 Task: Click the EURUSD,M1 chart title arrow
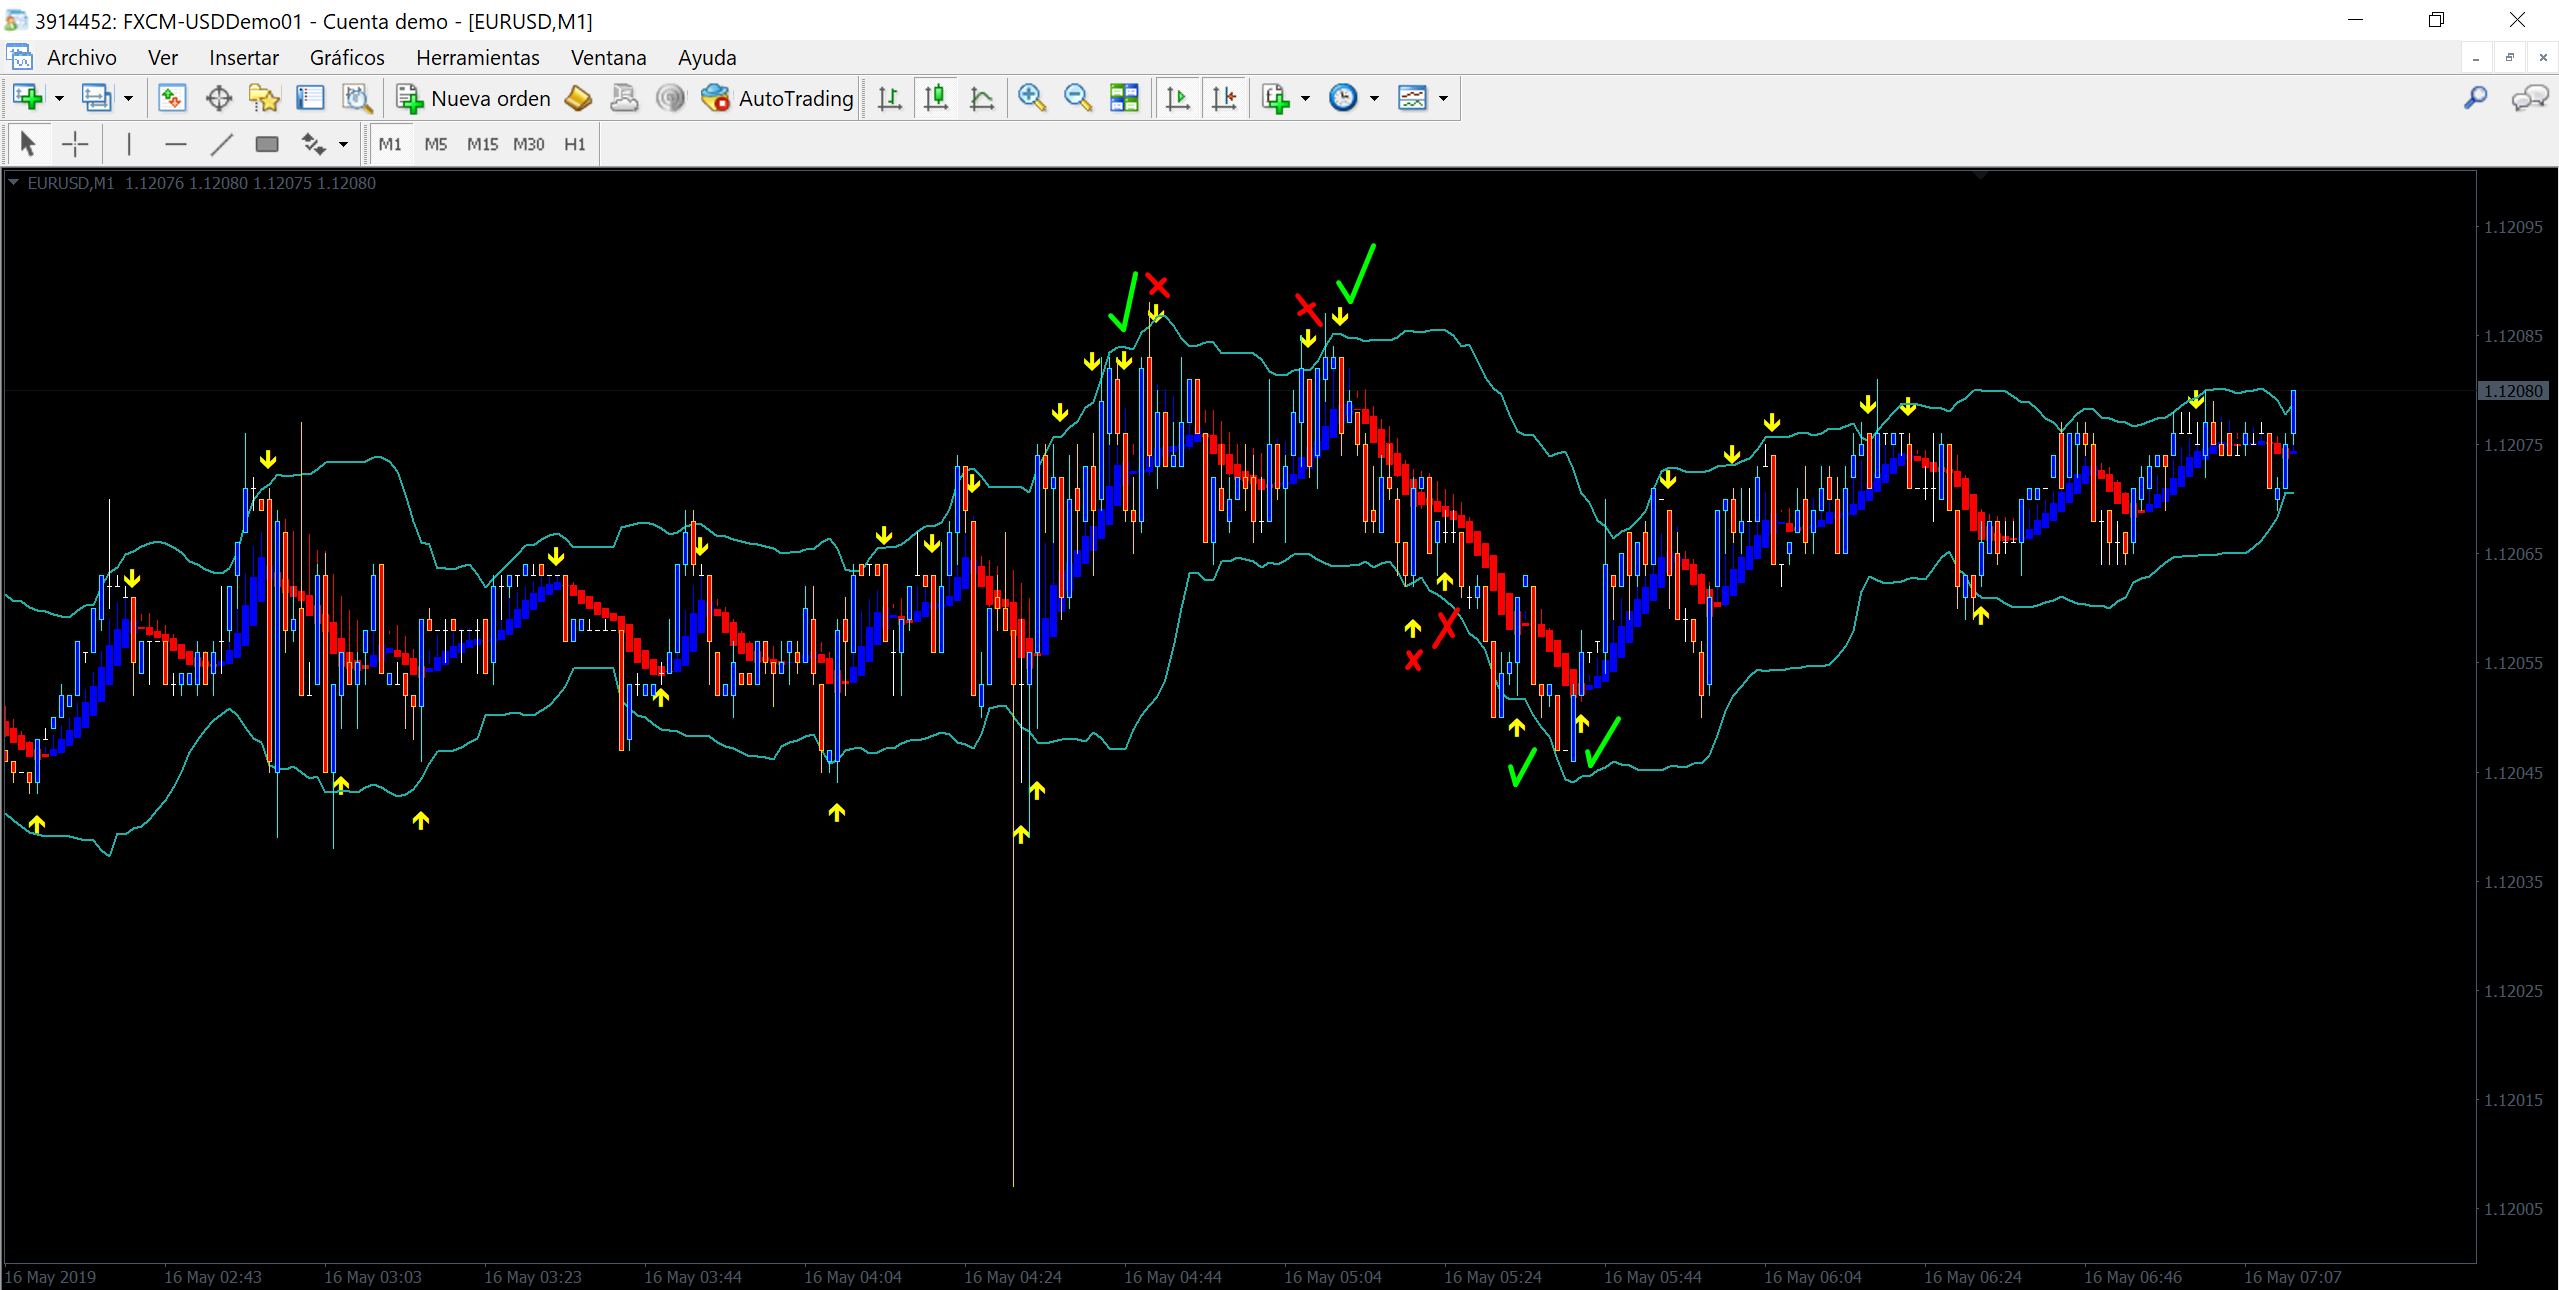click(14, 183)
